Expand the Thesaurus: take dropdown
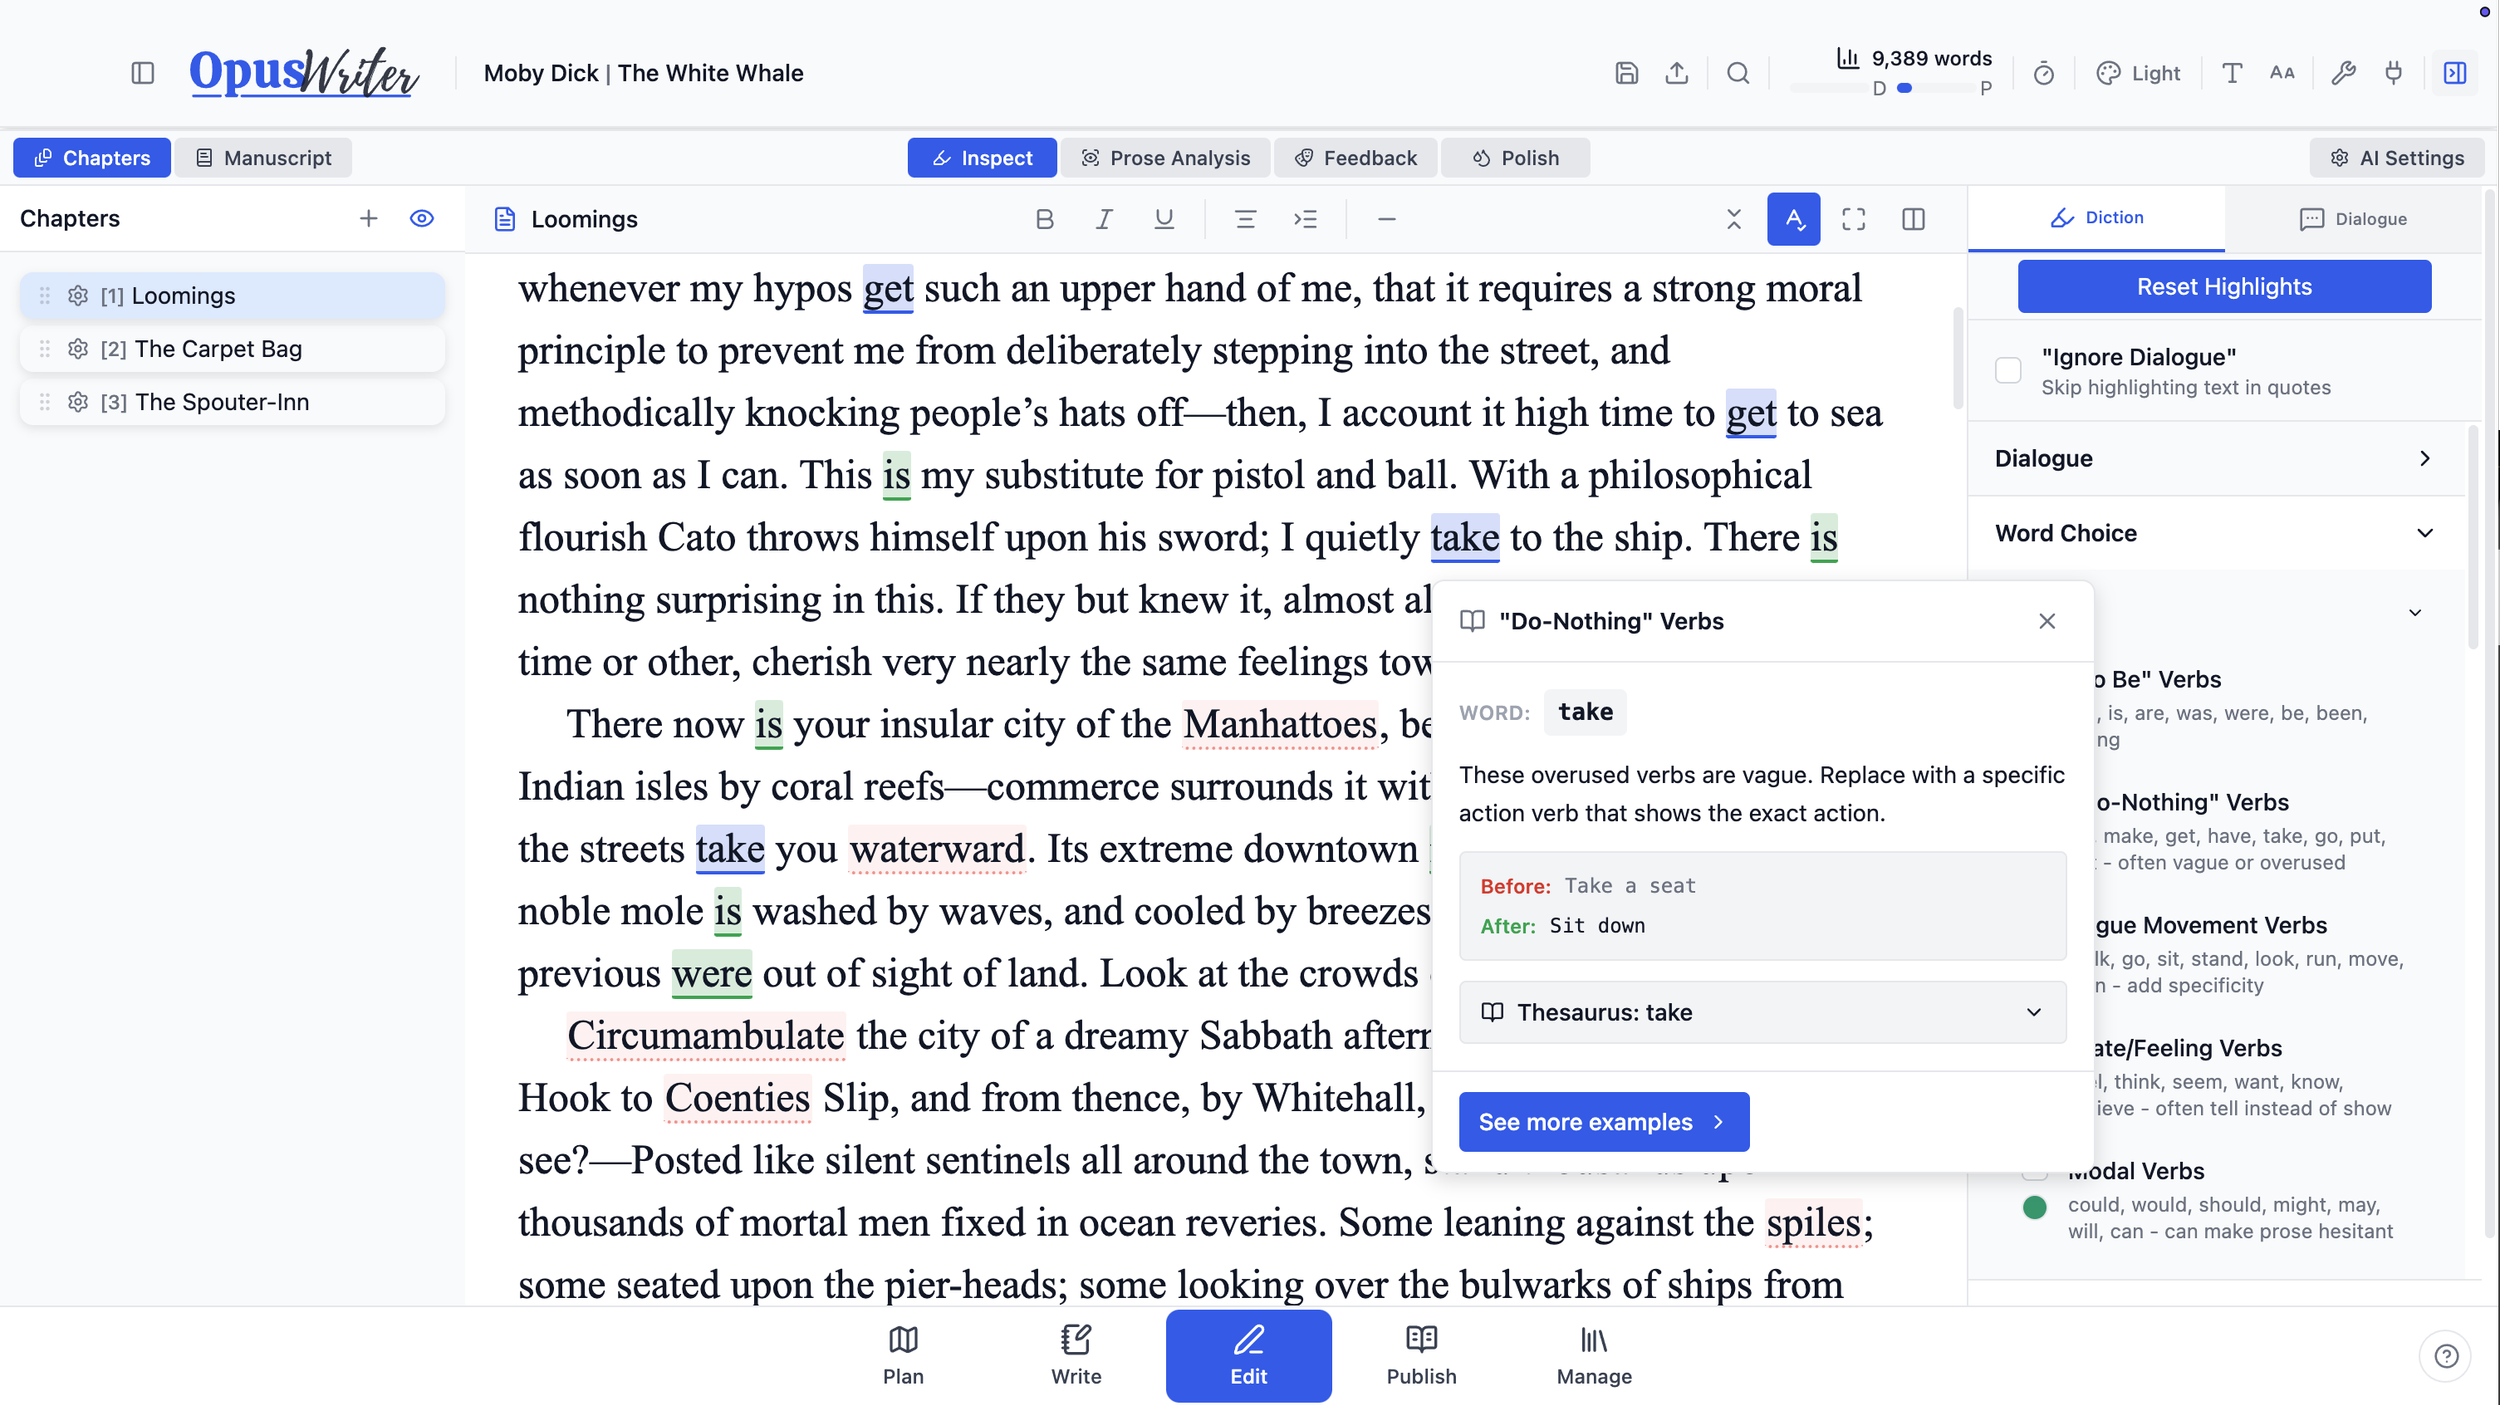 click(1762, 1012)
